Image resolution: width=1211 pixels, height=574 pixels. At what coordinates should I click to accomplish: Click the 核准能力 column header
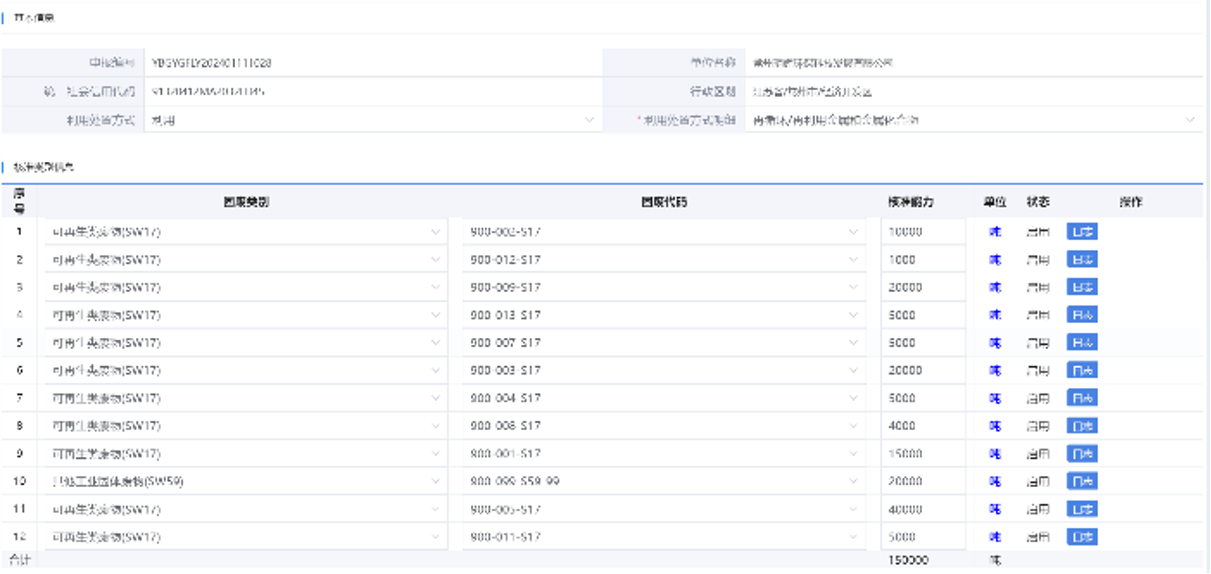(x=910, y=202)
